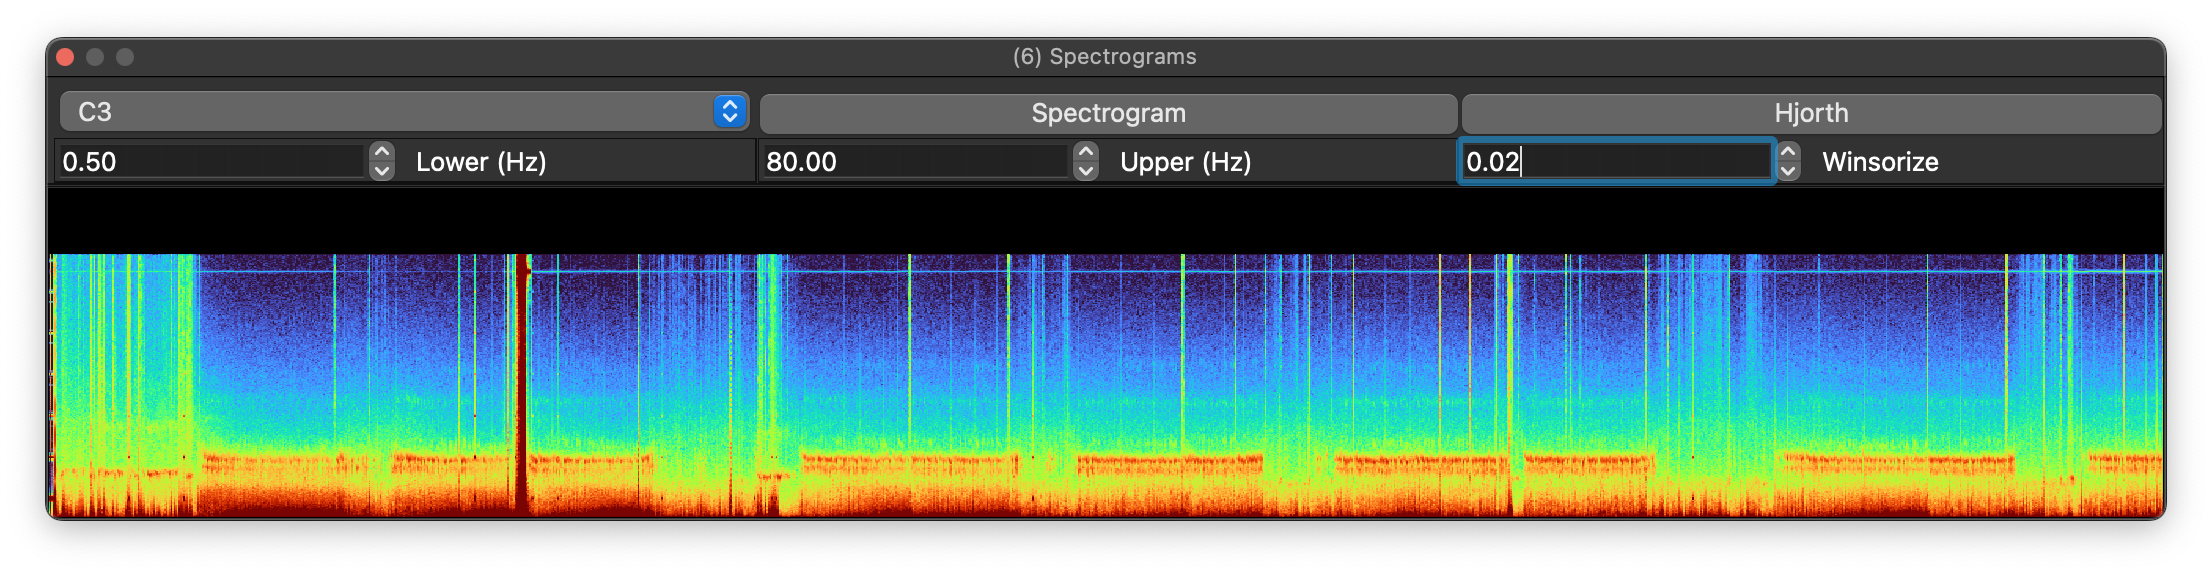2212x574 pixels.
Task: Click the Upper (Hz) label
Action: point(1186,162)
